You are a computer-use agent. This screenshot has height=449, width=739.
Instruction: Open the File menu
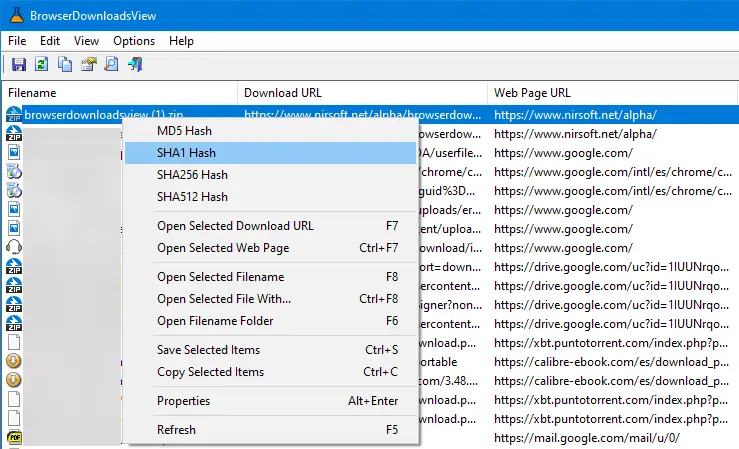pos(17,41)
